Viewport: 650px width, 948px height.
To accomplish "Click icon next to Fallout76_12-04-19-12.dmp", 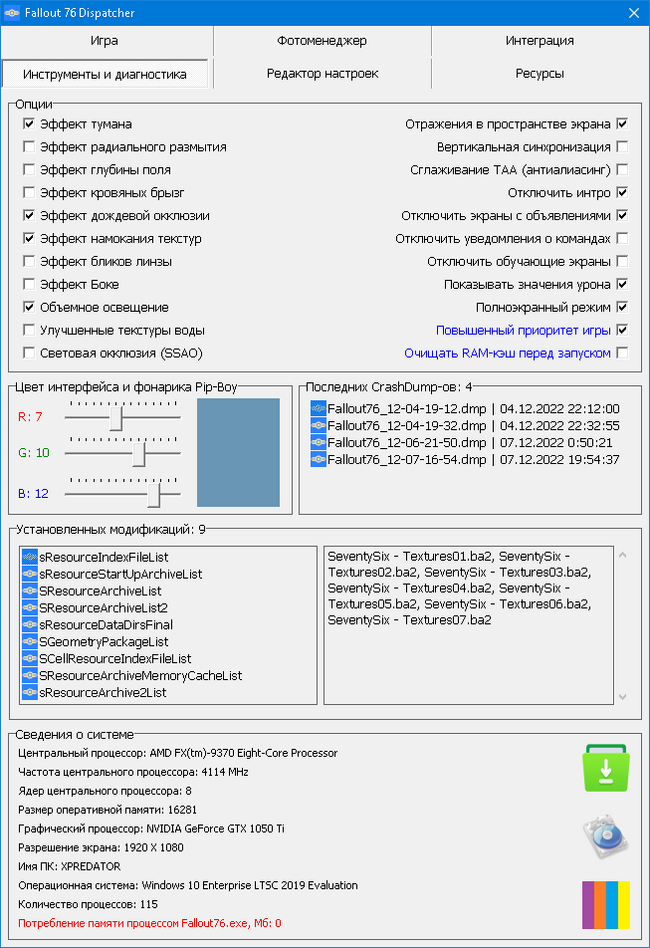I will point(318,408).
